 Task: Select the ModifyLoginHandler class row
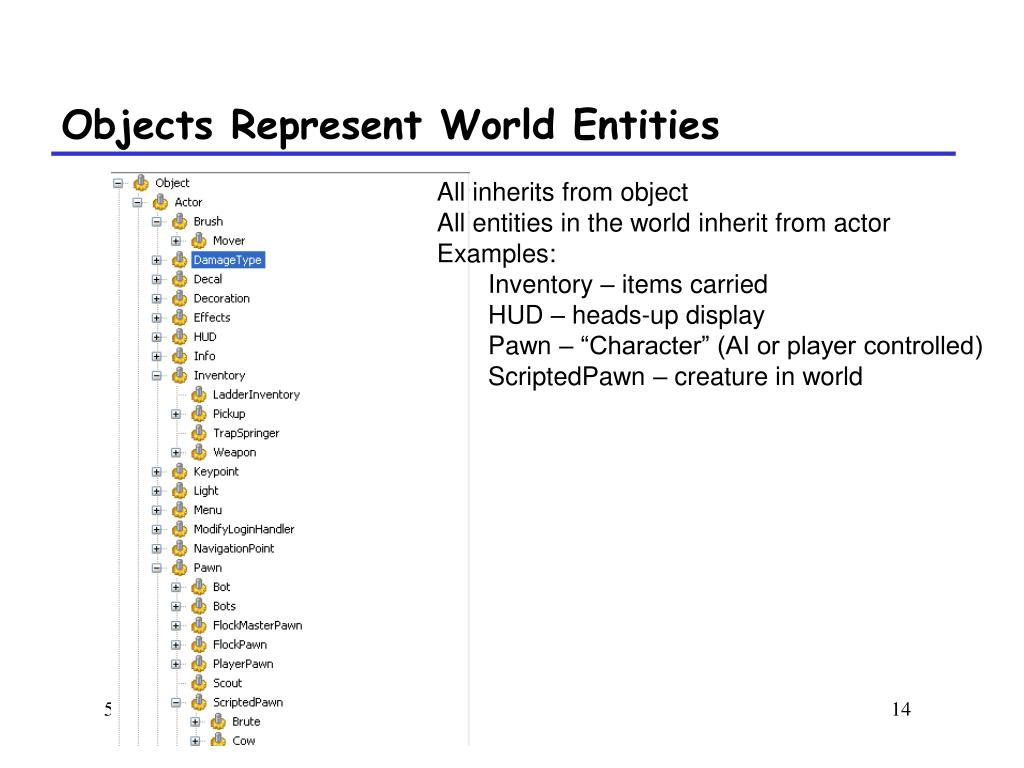244,529
